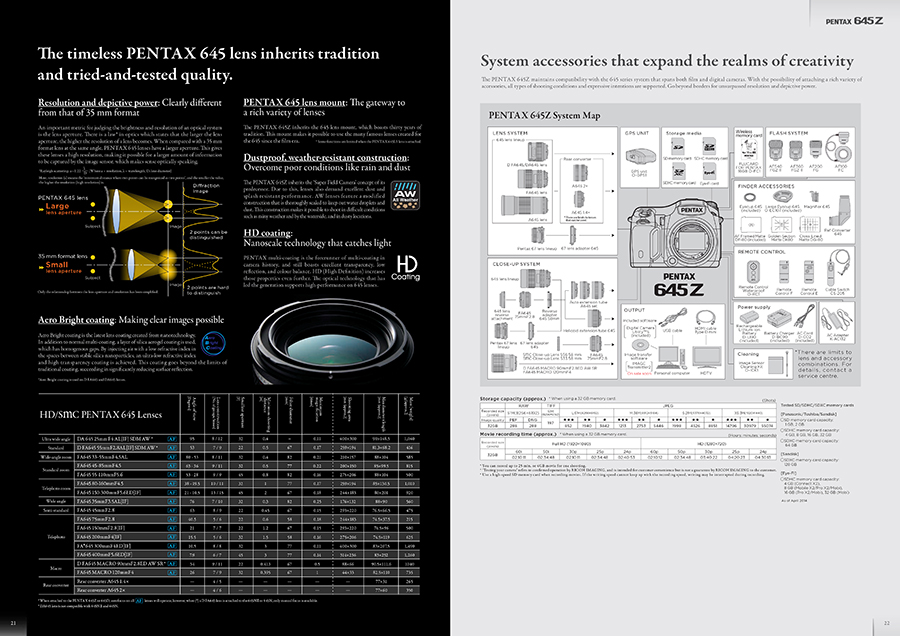Click the AF badge beside DA645 25mm lens row
The width and height of the screenshot is (900, 636).
(172, 439)
